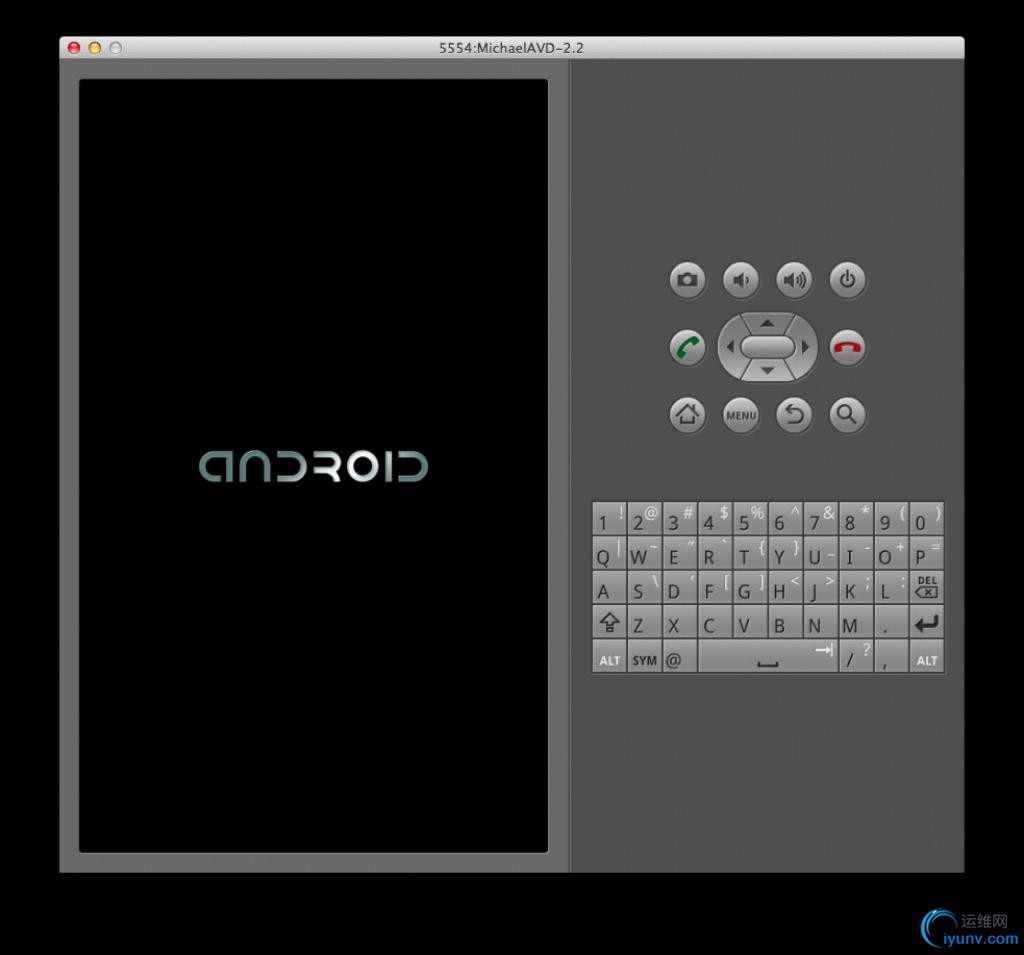Click the period key

[x=891, y=622]
